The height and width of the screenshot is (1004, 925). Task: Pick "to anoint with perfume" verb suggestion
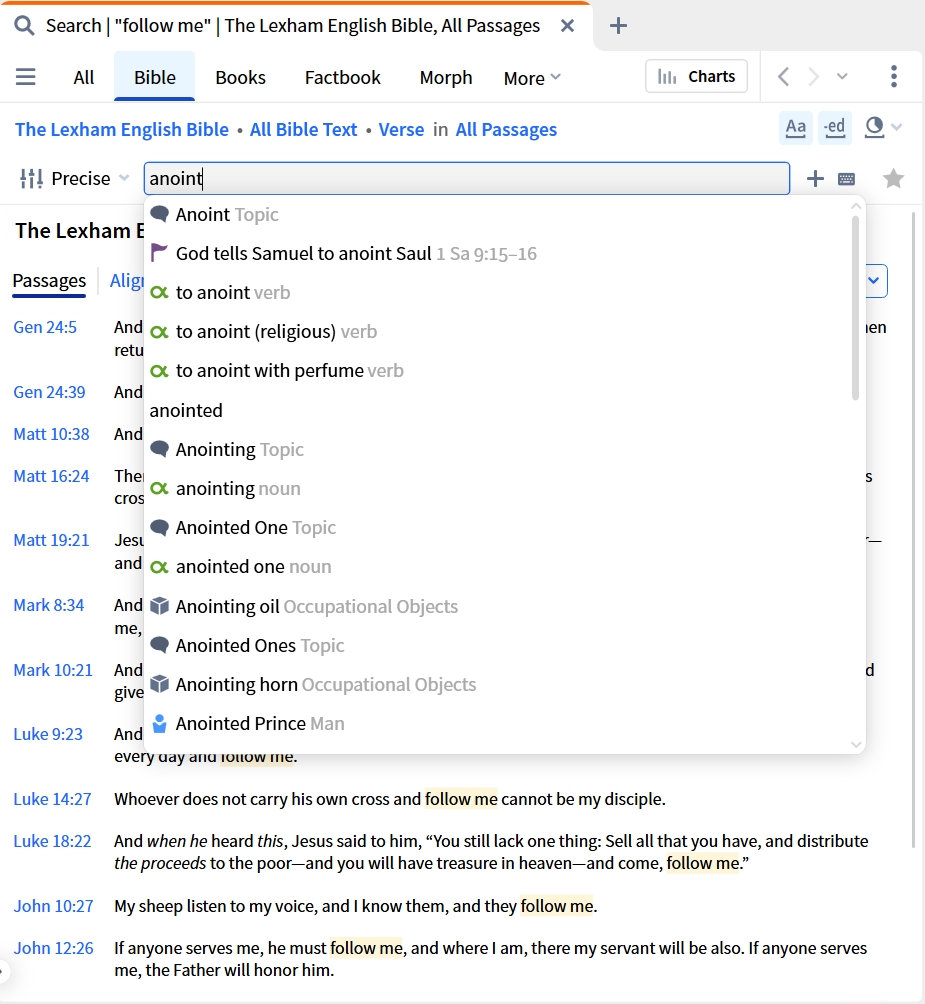[x=499, y=371]
